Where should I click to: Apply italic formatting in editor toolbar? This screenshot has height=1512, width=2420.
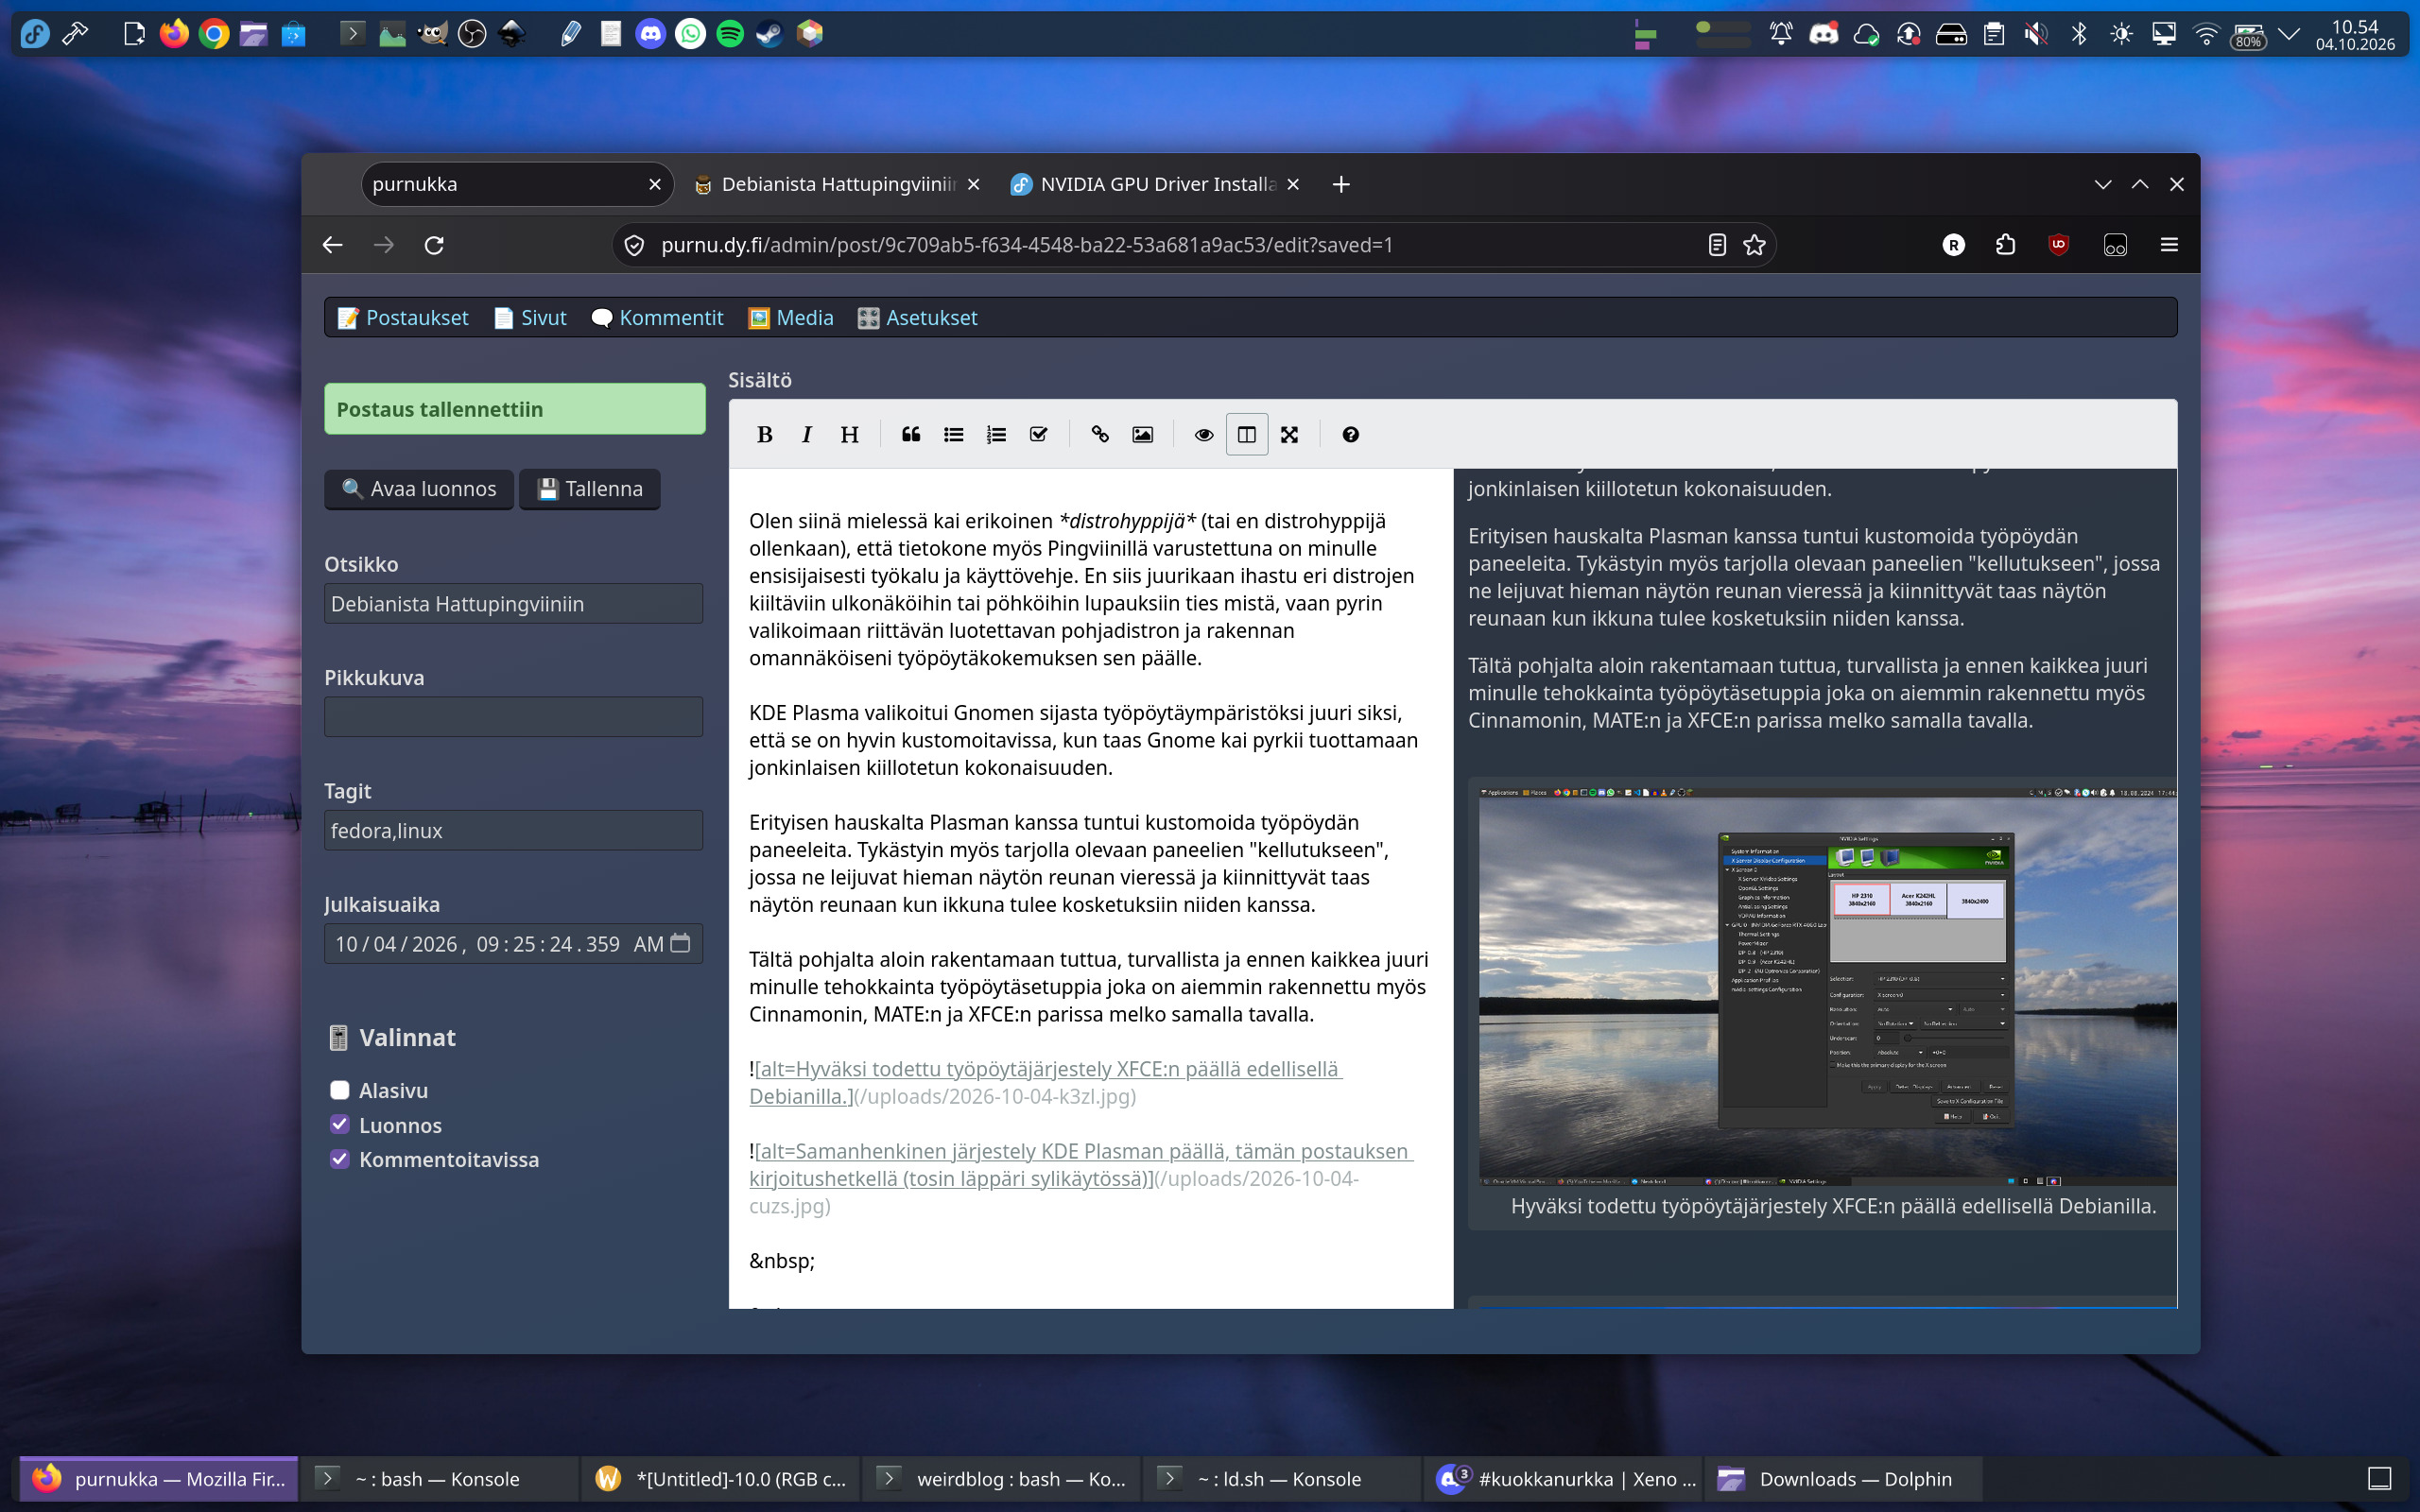807,434
